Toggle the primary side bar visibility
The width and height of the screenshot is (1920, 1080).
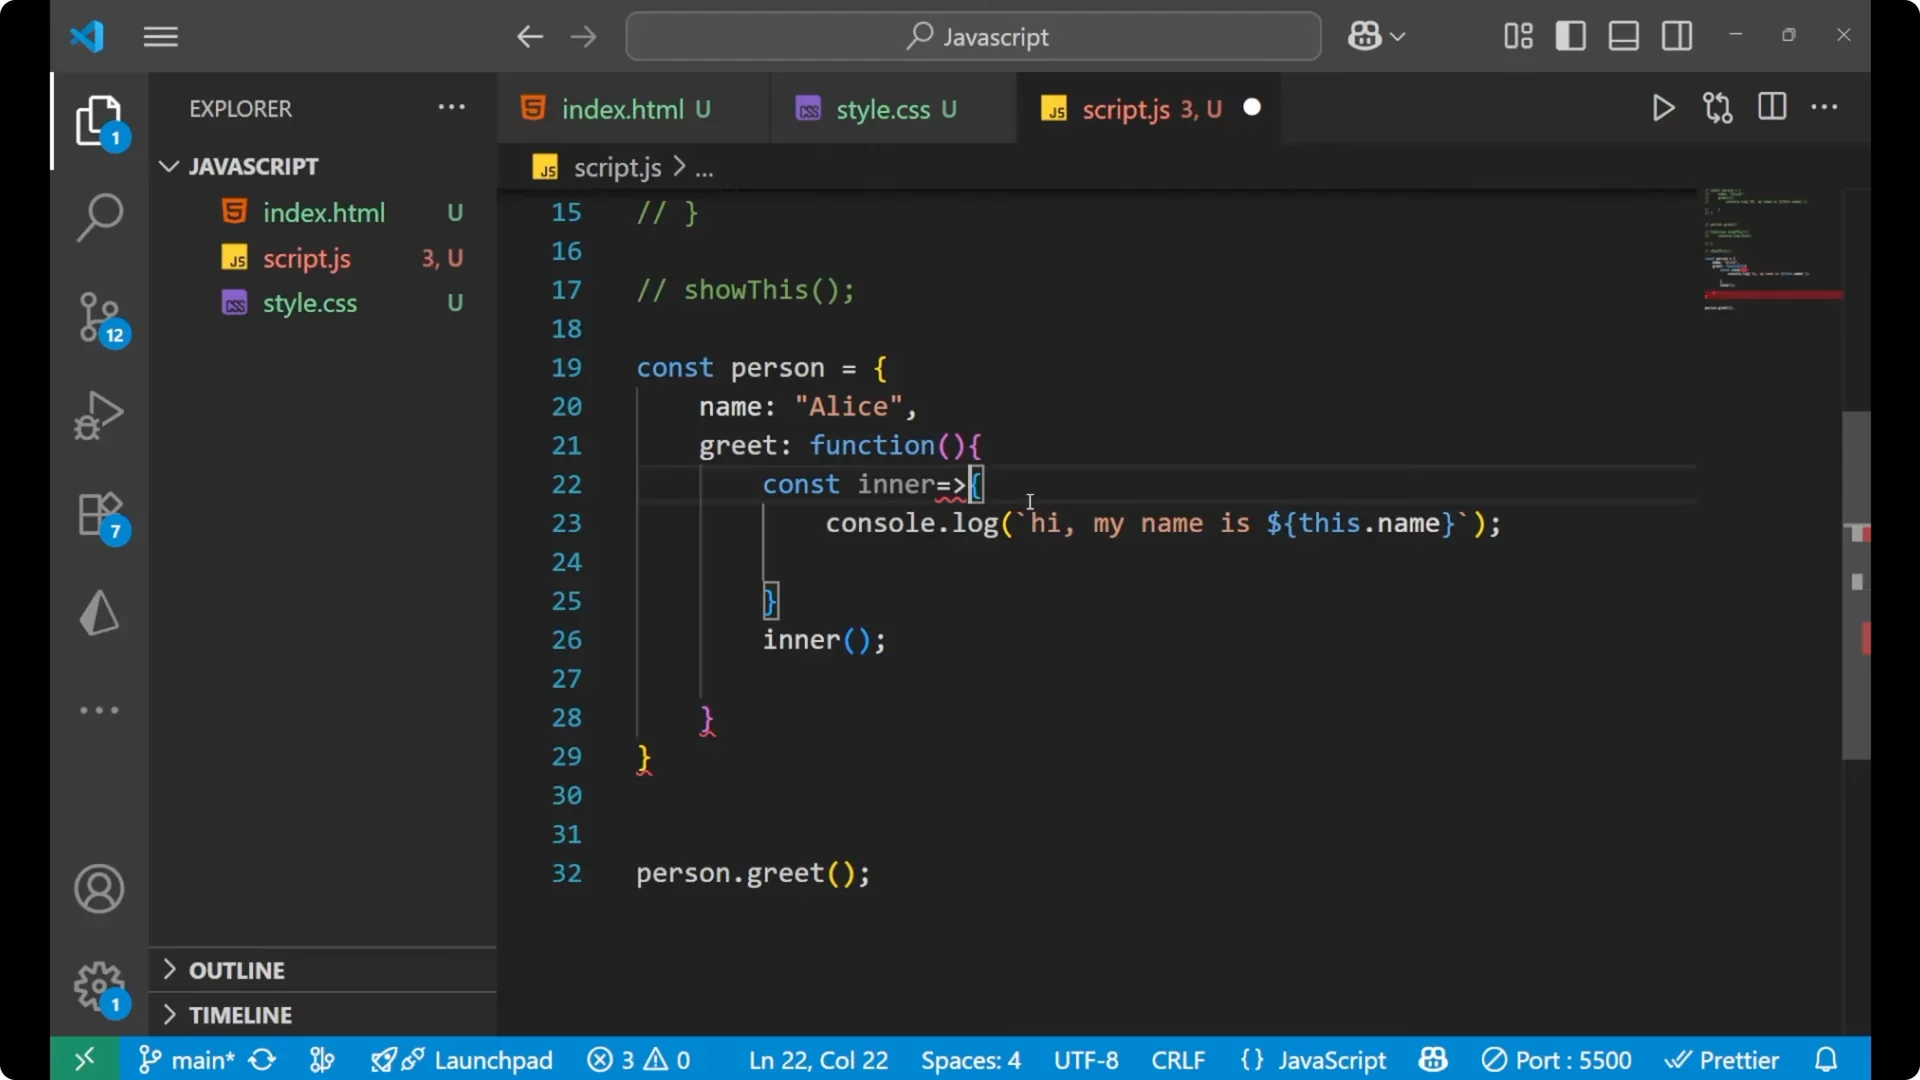pyautogui.click(x=1570, y=37)
